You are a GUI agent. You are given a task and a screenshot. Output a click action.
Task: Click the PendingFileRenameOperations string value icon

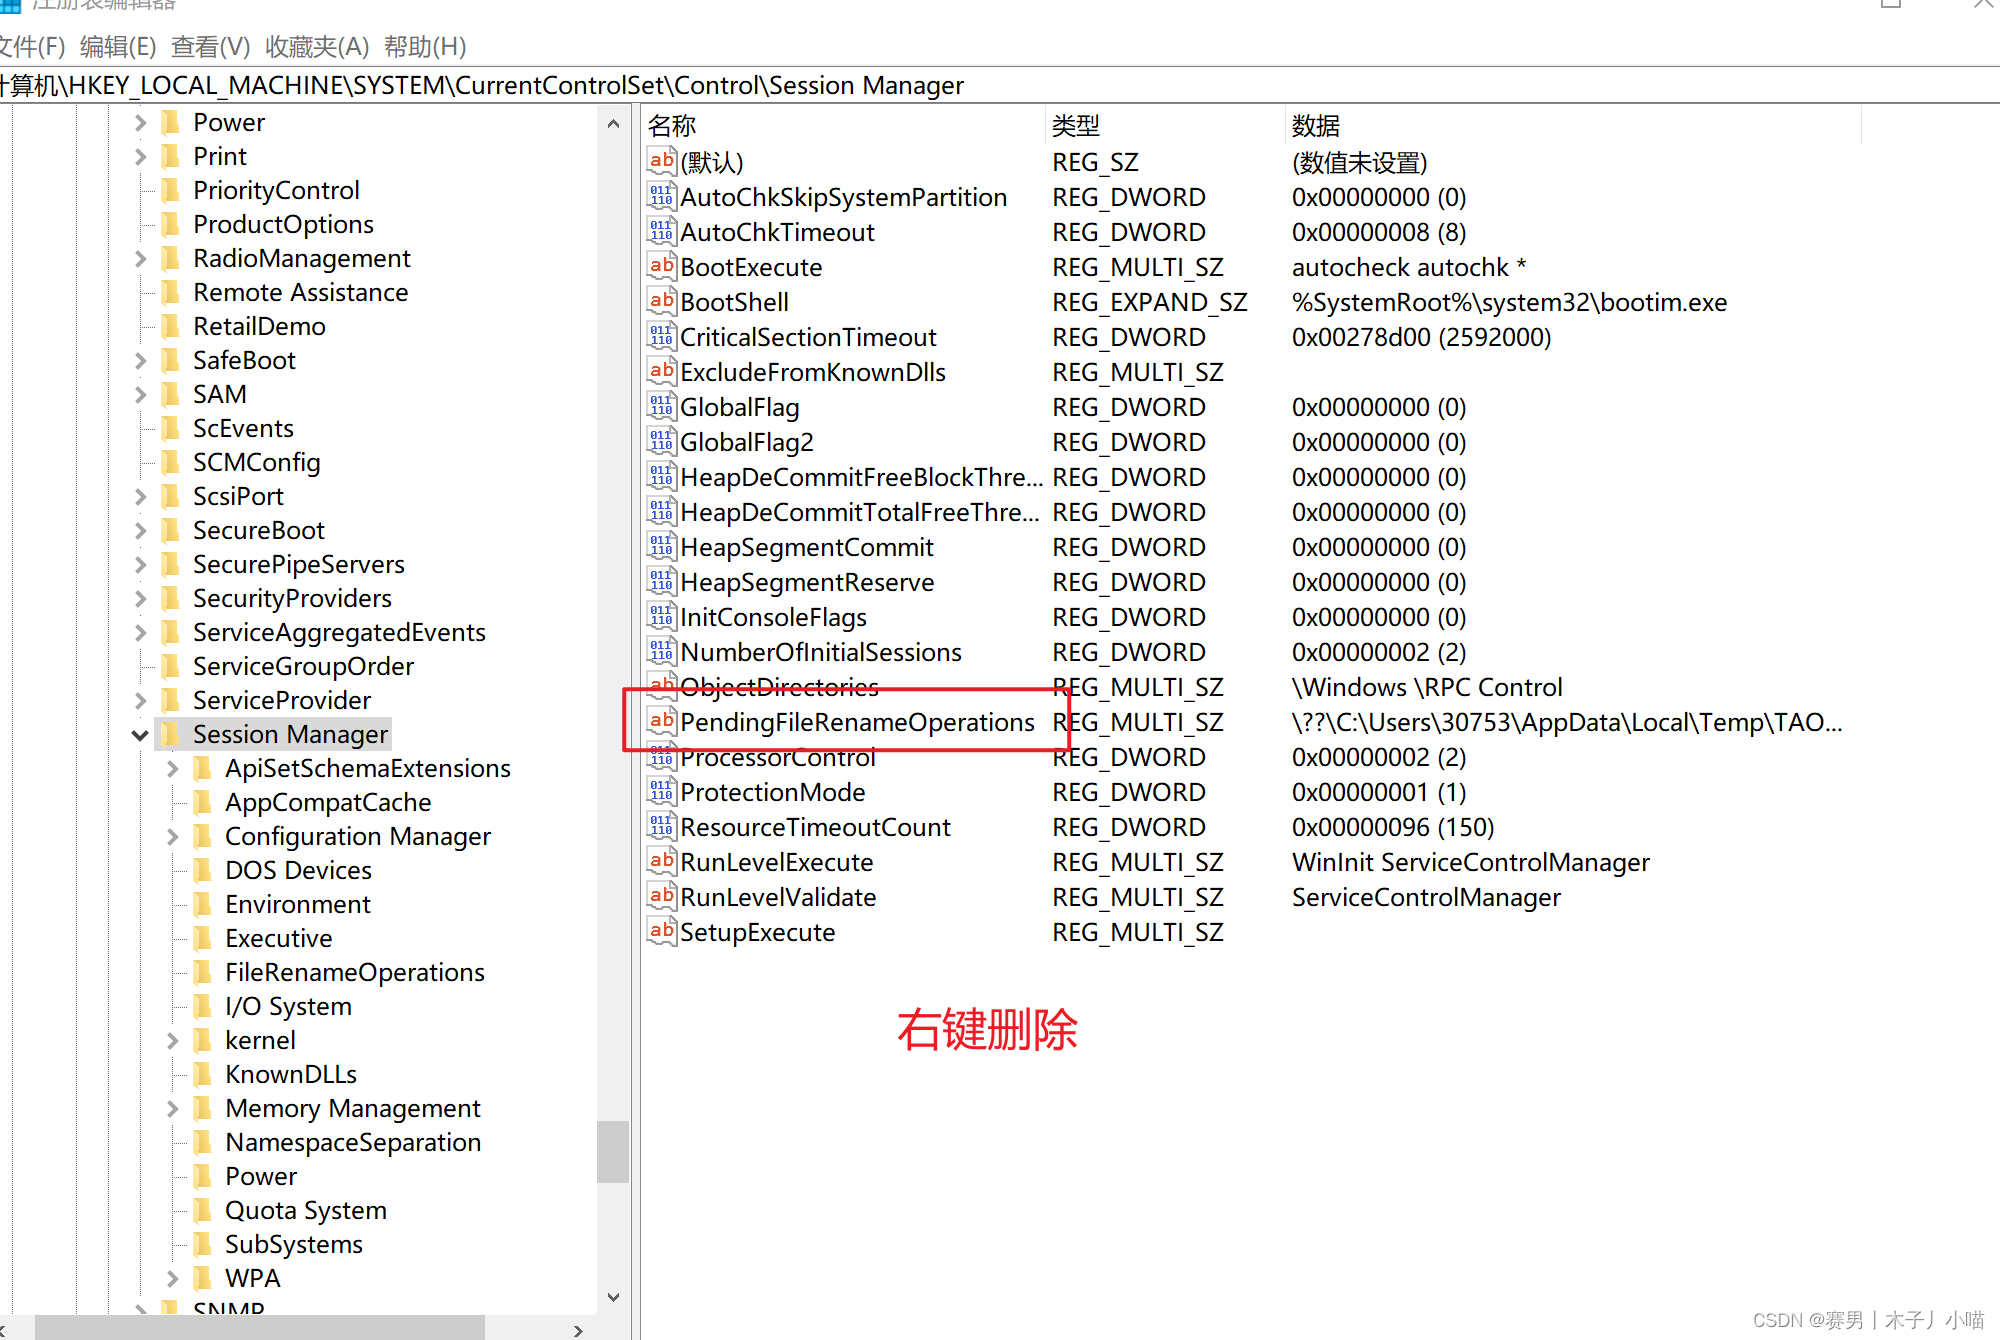pyautogui.click(x=661, y=721)
